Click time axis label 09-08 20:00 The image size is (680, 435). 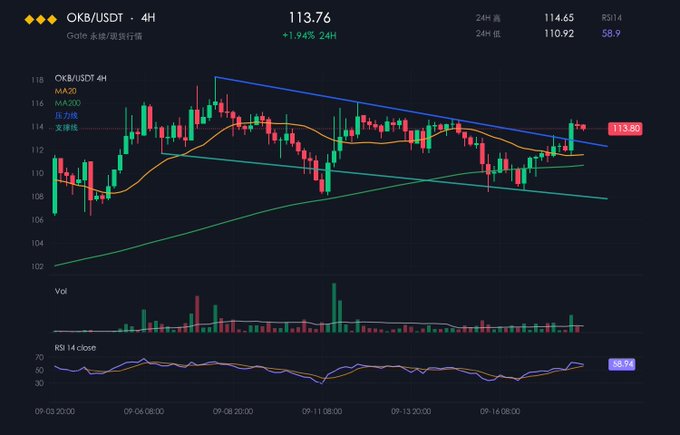pyautogui.click(x=233, y=411)
